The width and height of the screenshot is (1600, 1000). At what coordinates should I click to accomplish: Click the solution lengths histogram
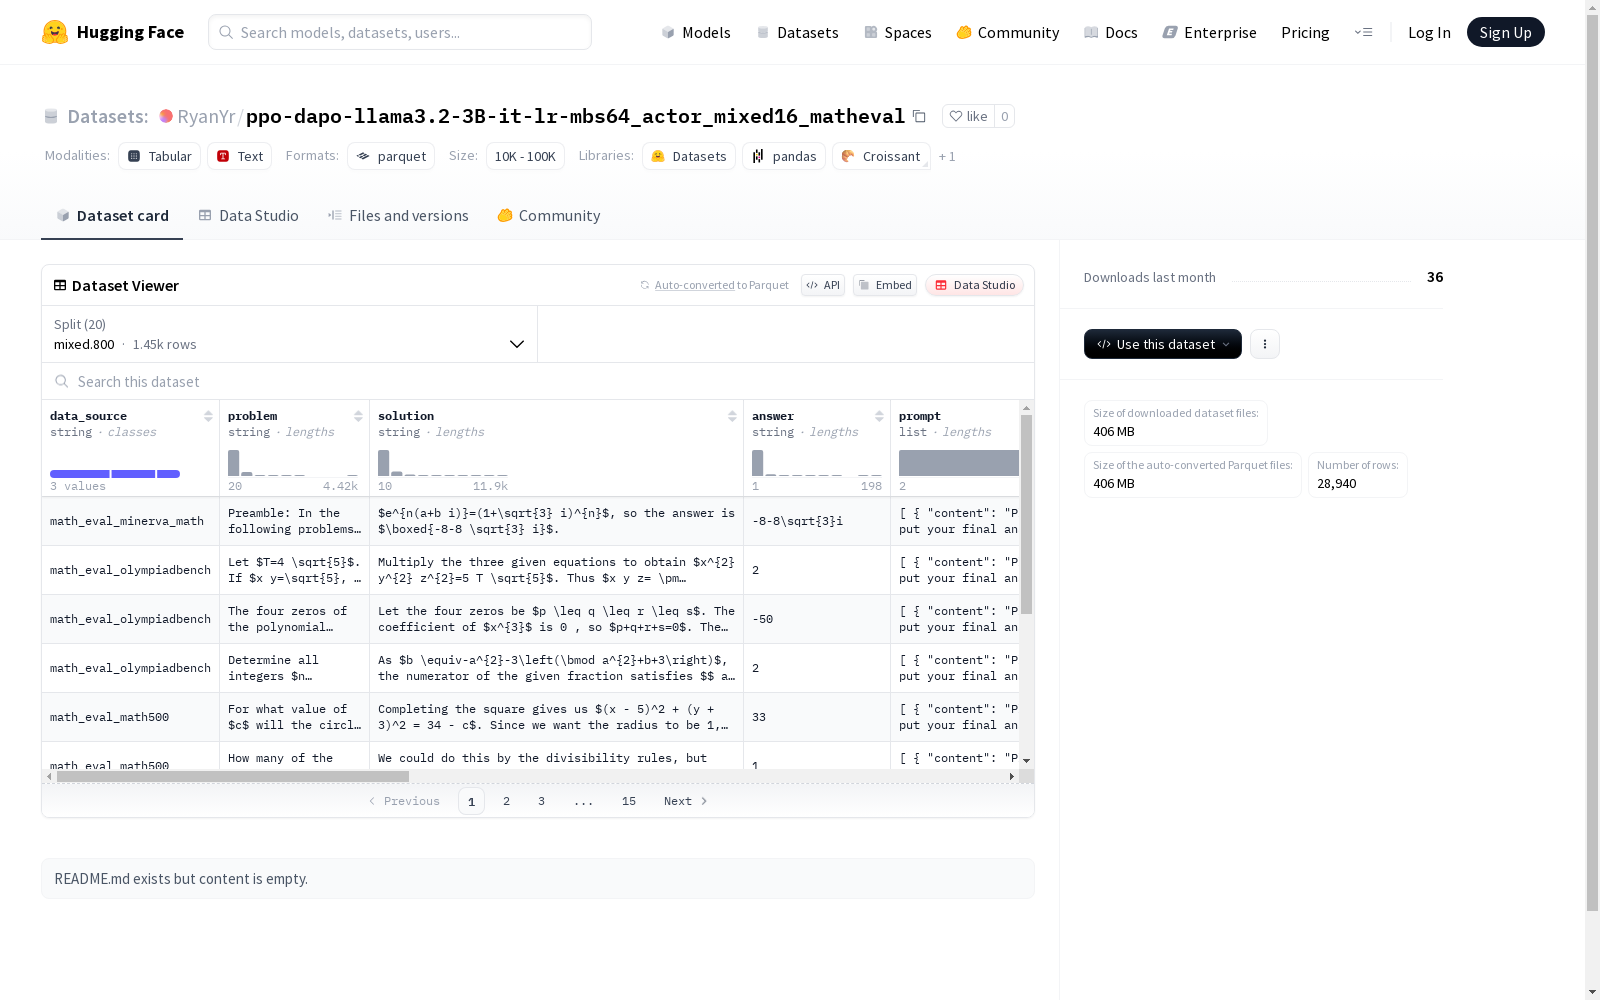click(x=443, y=463)
